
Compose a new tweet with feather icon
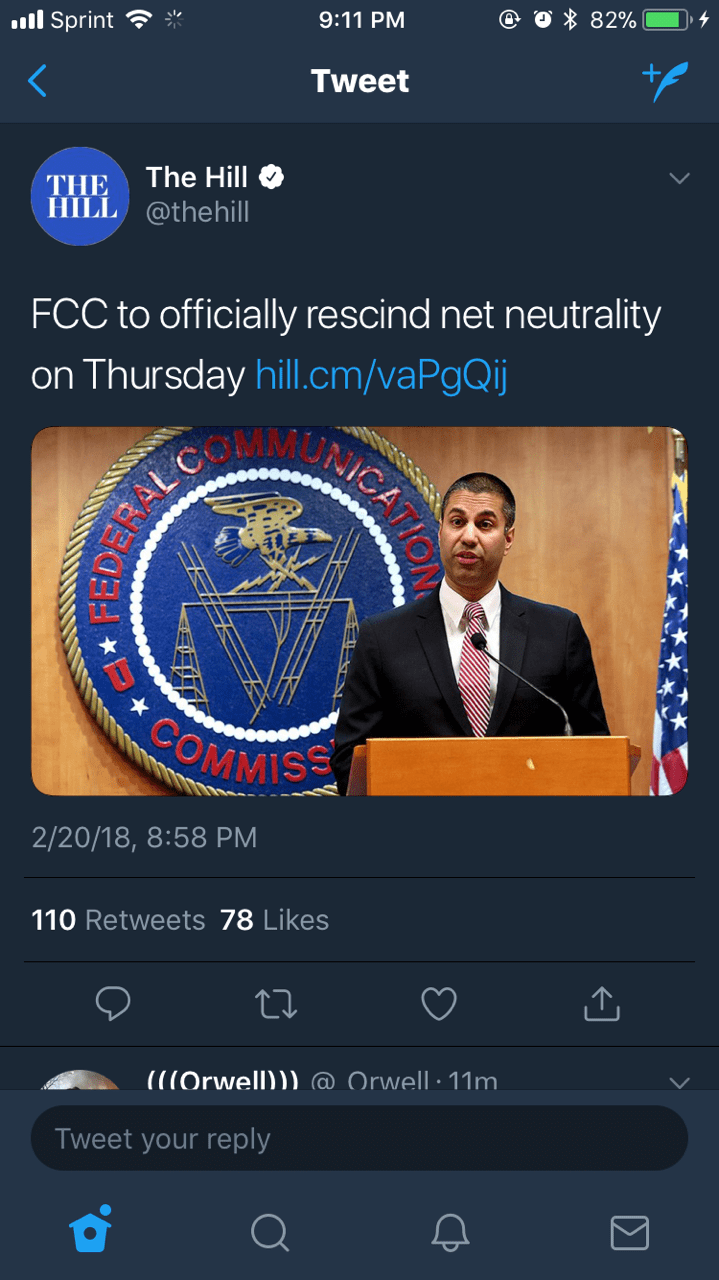(x=665, y=81)
